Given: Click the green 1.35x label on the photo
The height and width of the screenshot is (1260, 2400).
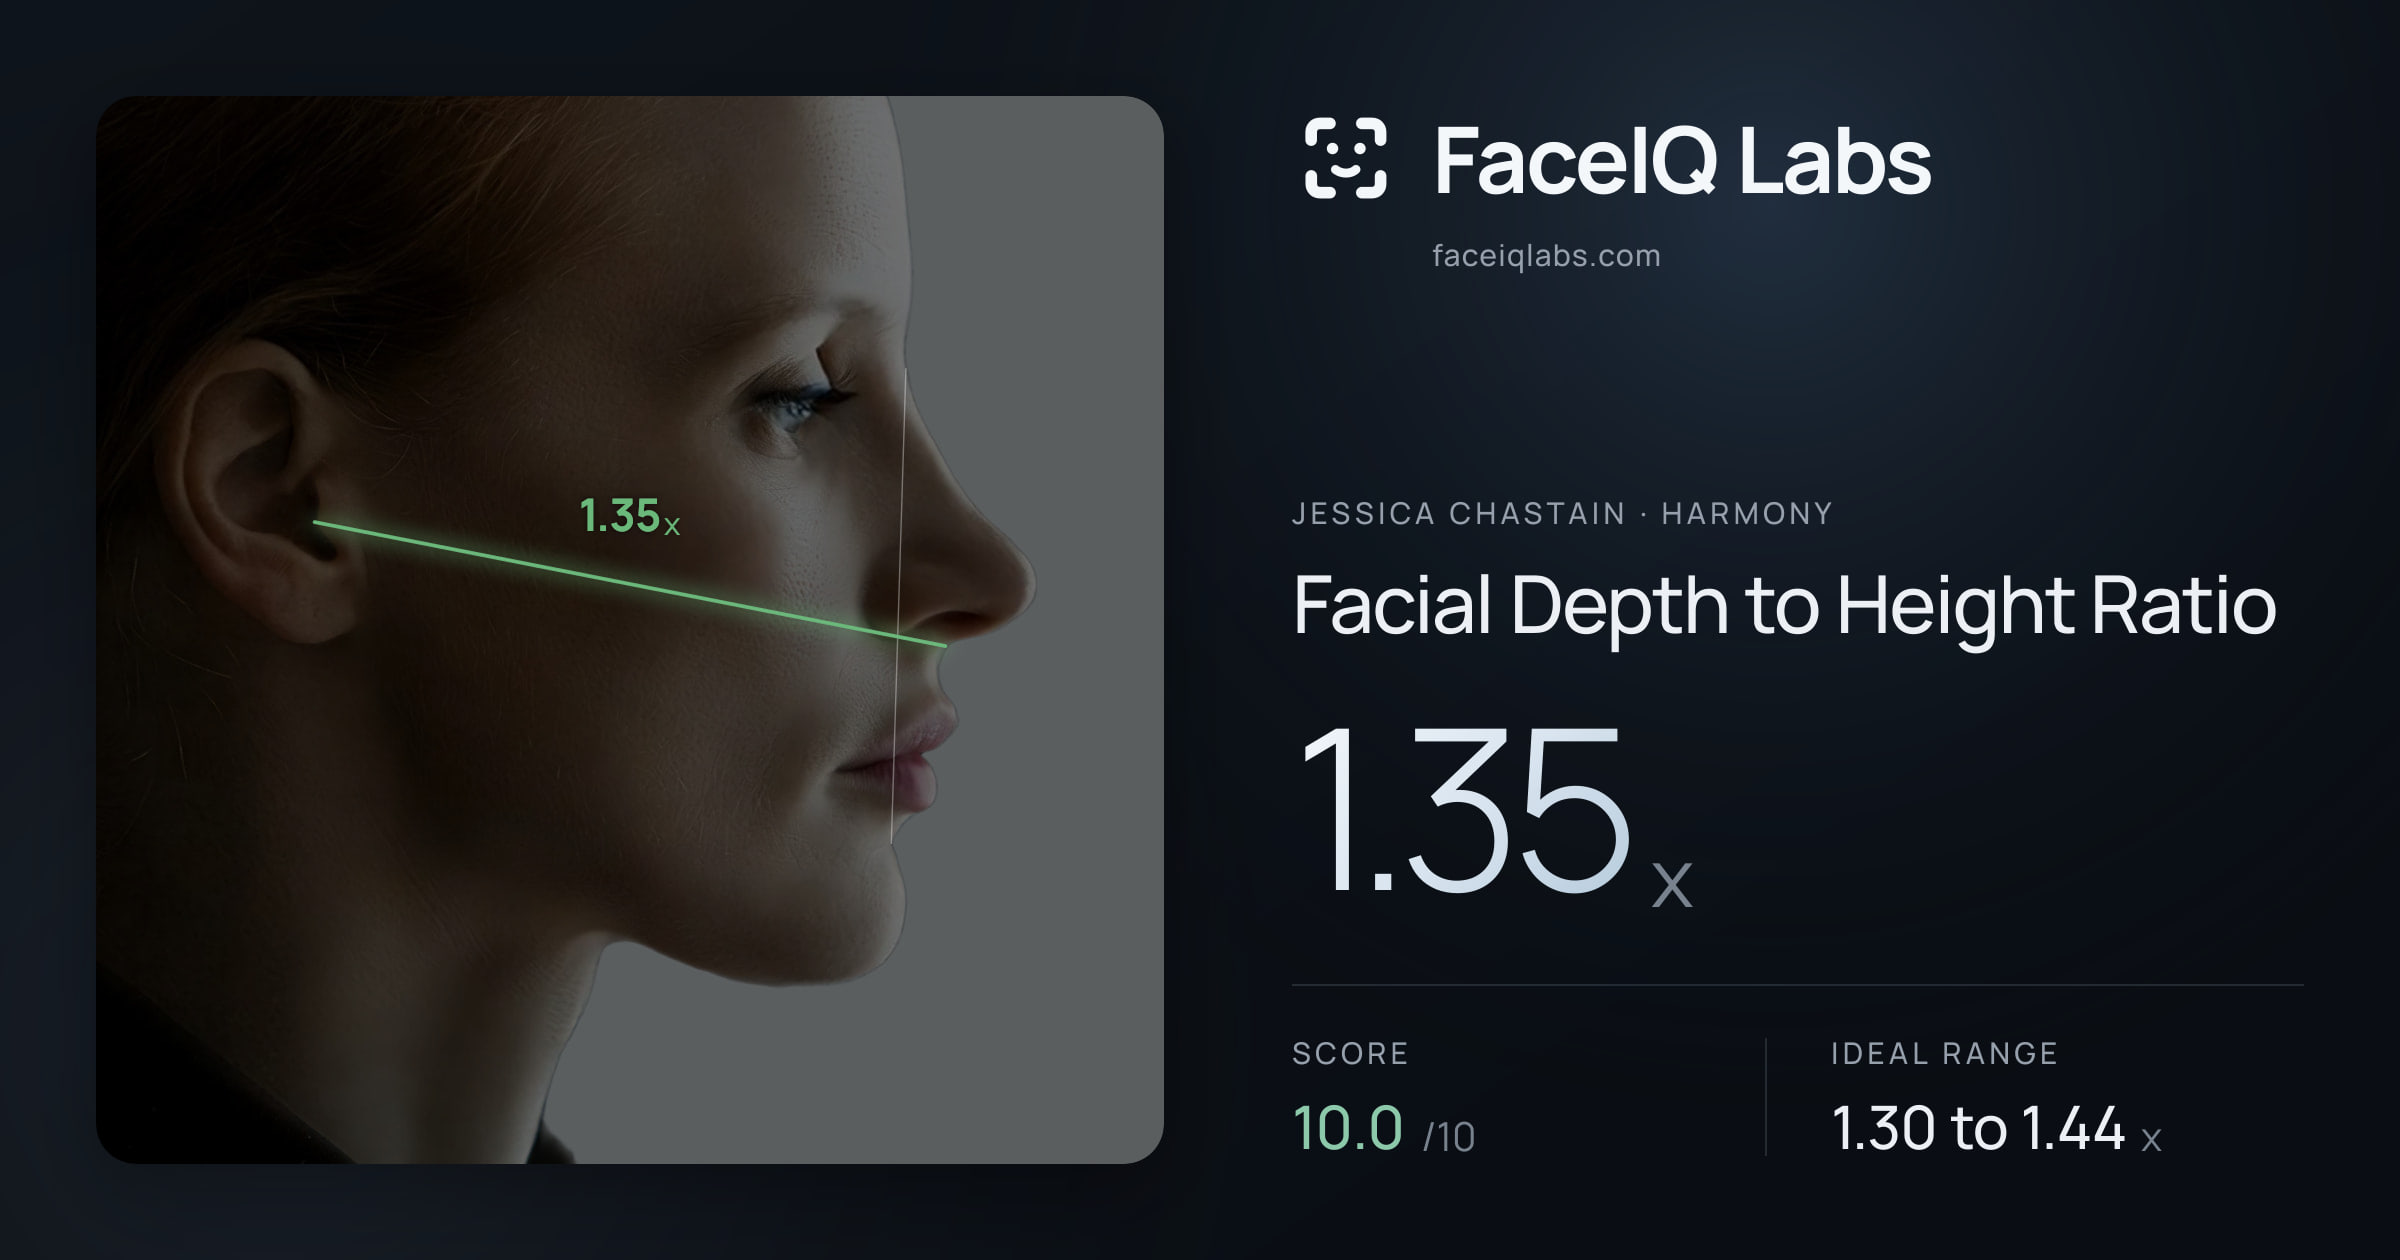Looking at the screenshot, I should [x=630, y=516].
